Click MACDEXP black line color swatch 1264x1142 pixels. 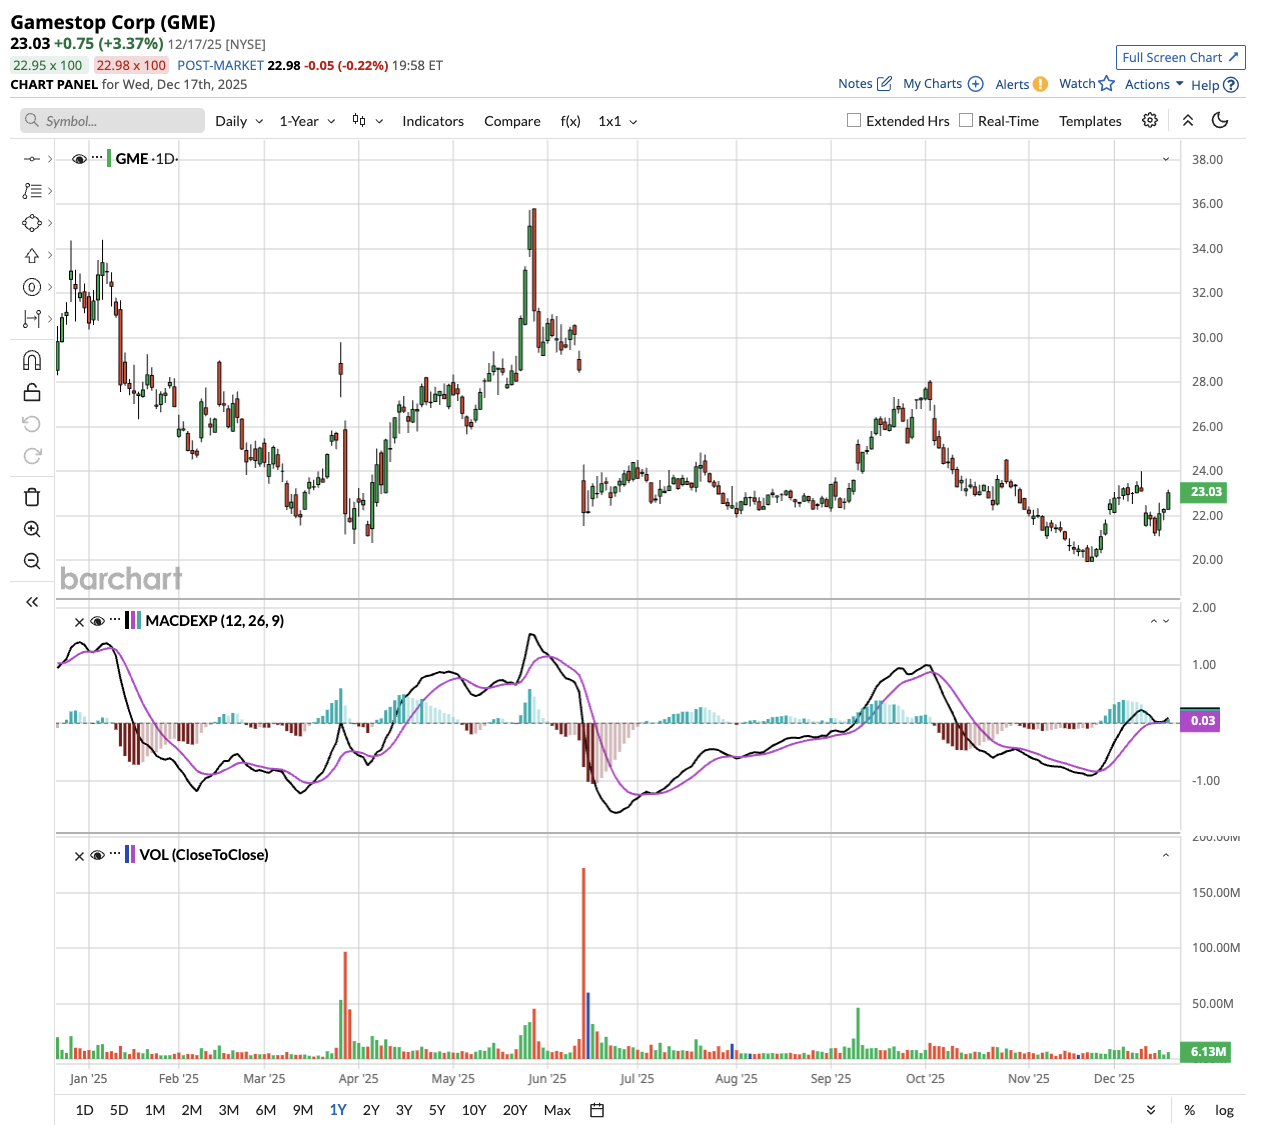point(128,621)
